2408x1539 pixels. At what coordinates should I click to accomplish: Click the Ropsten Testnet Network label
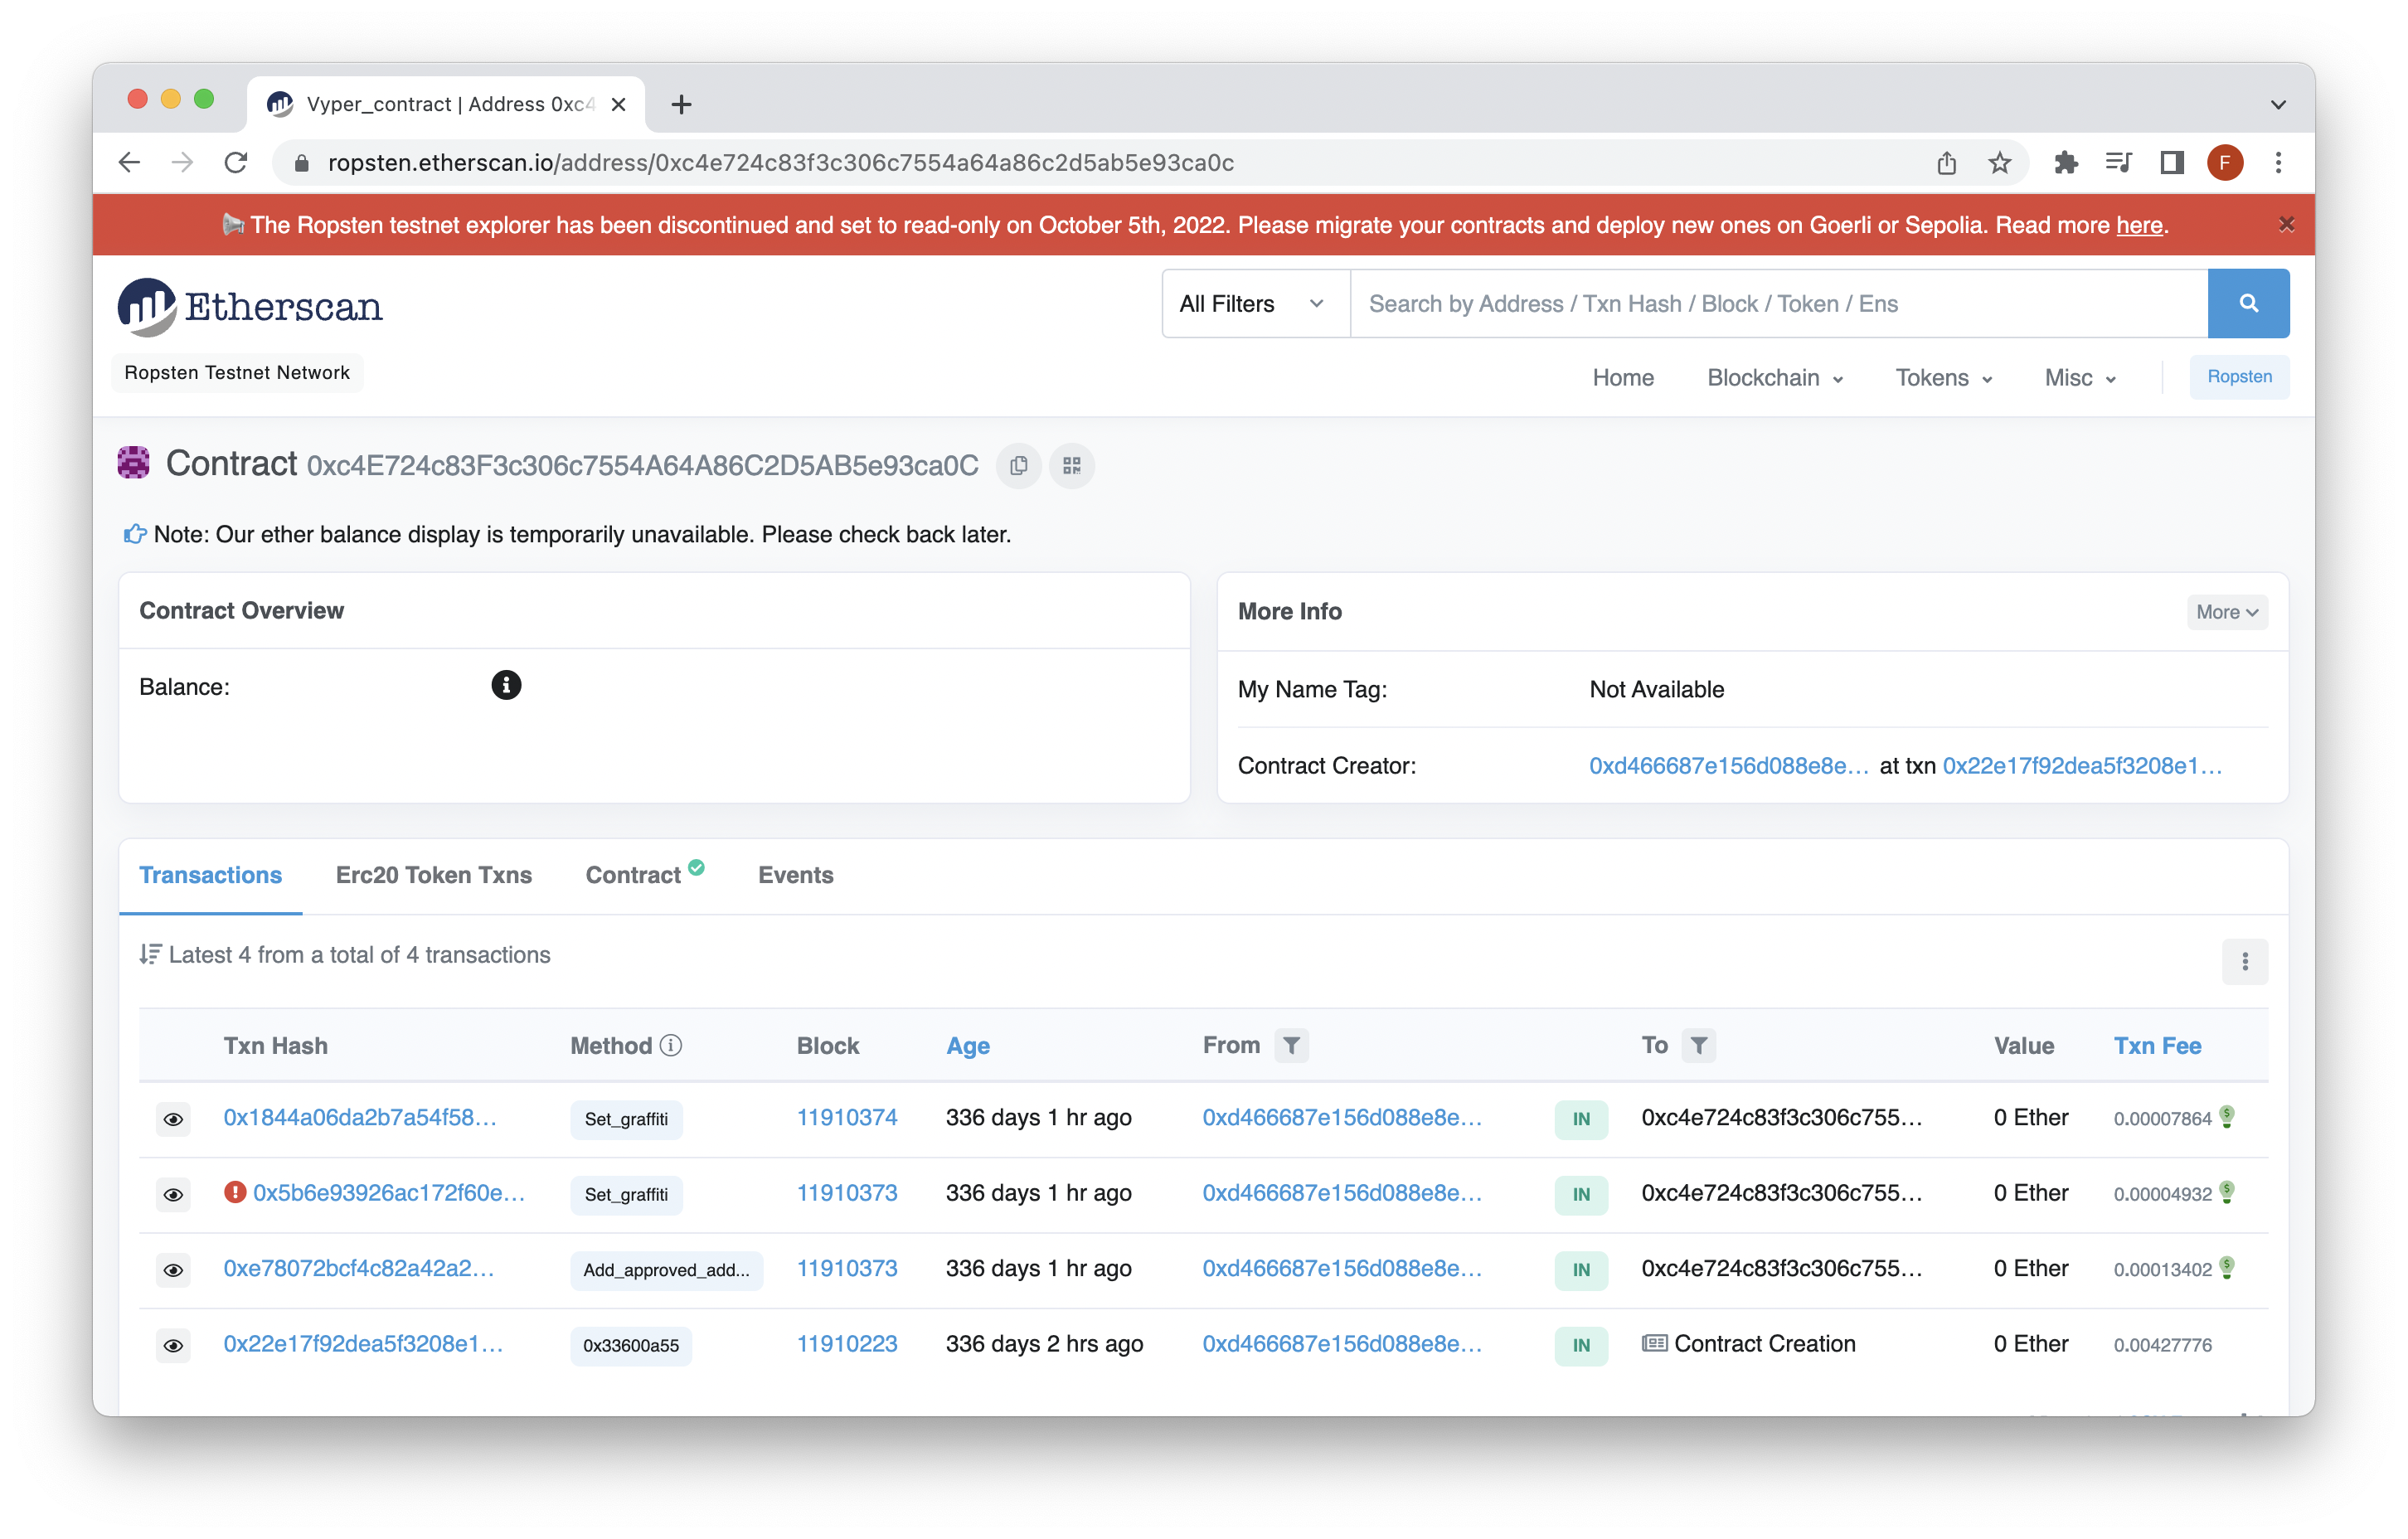click(x=237, y=373)
